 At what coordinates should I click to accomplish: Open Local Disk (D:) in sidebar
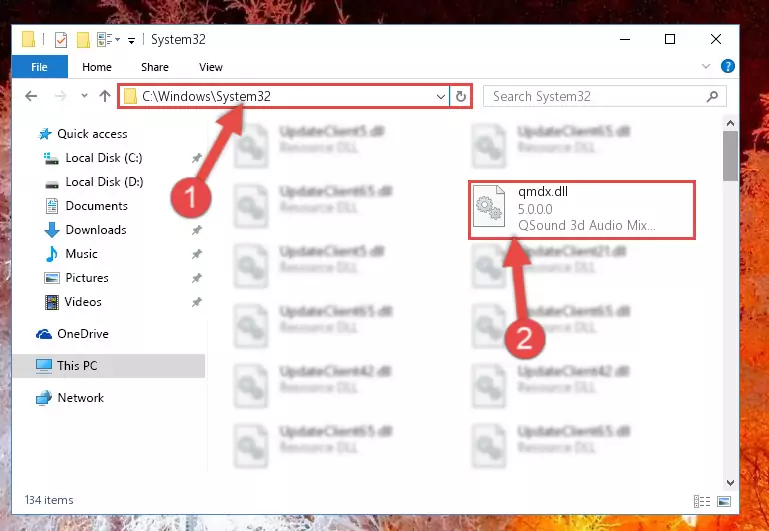(x=103, y=182)
